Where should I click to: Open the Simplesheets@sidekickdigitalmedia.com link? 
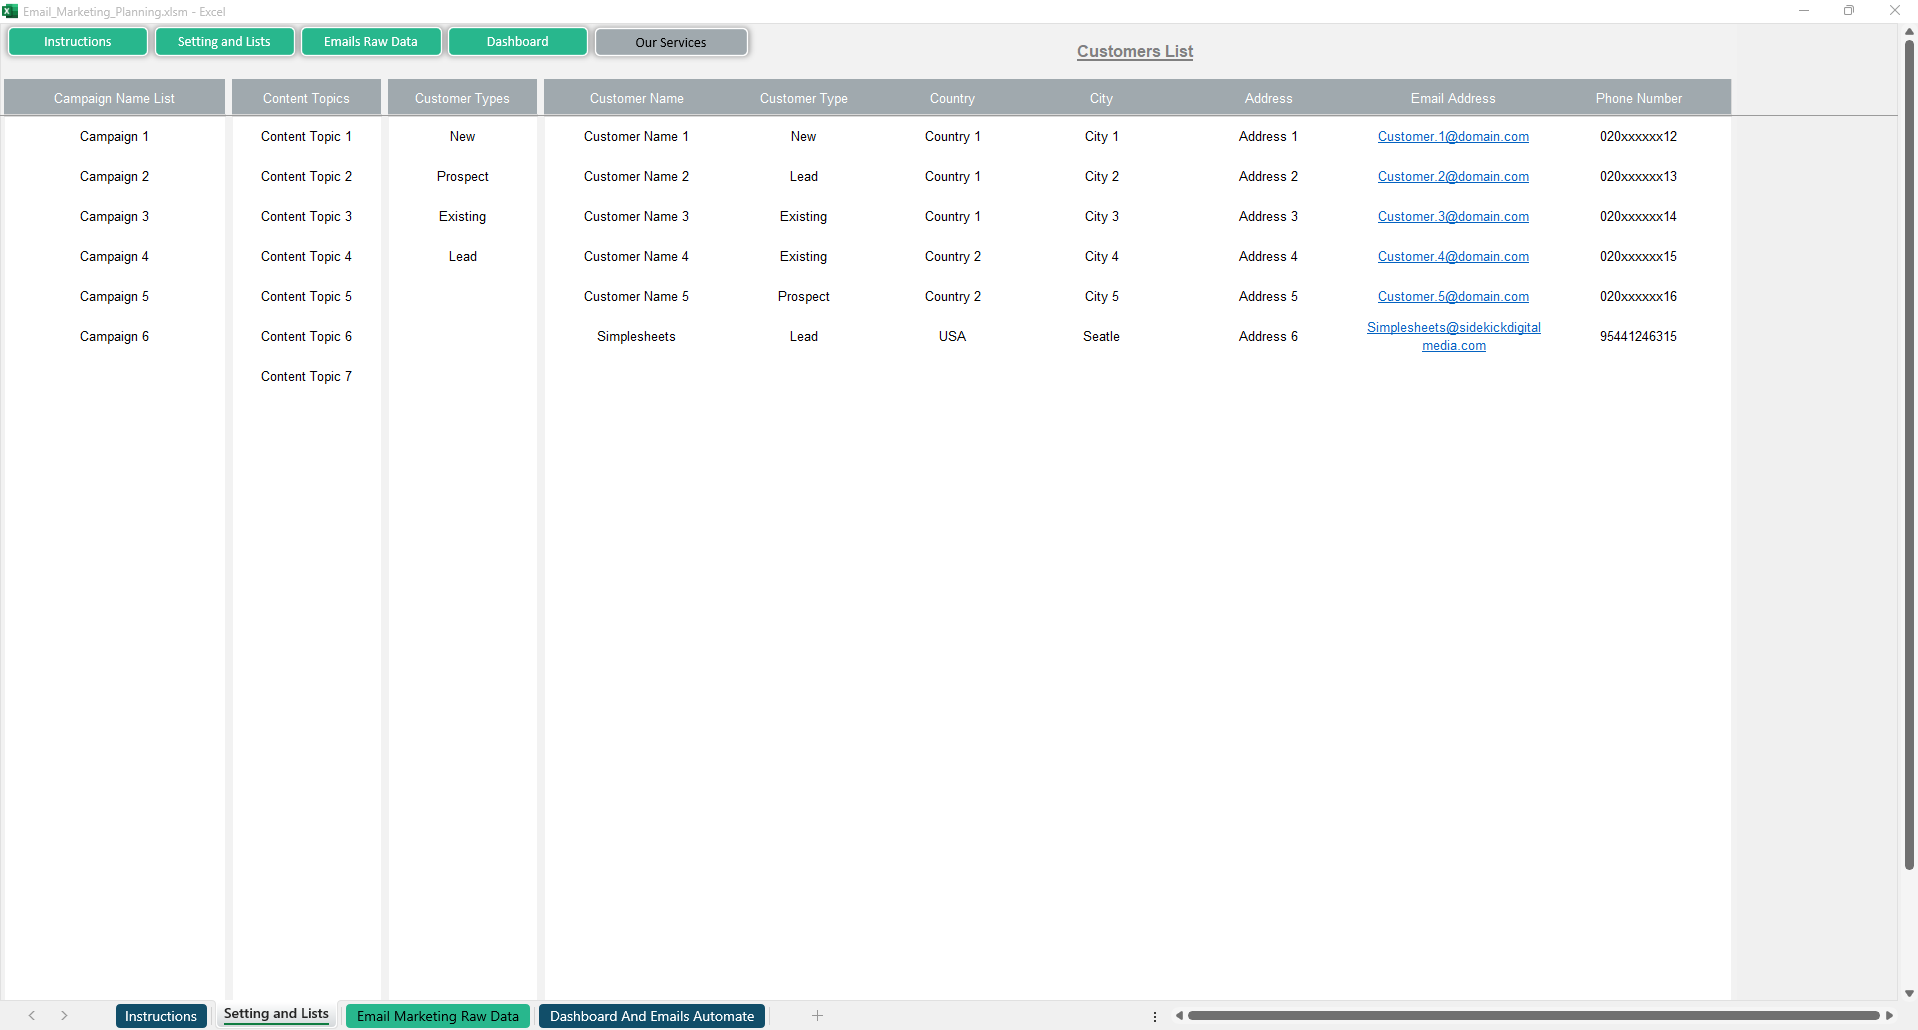coord(1453,336)
